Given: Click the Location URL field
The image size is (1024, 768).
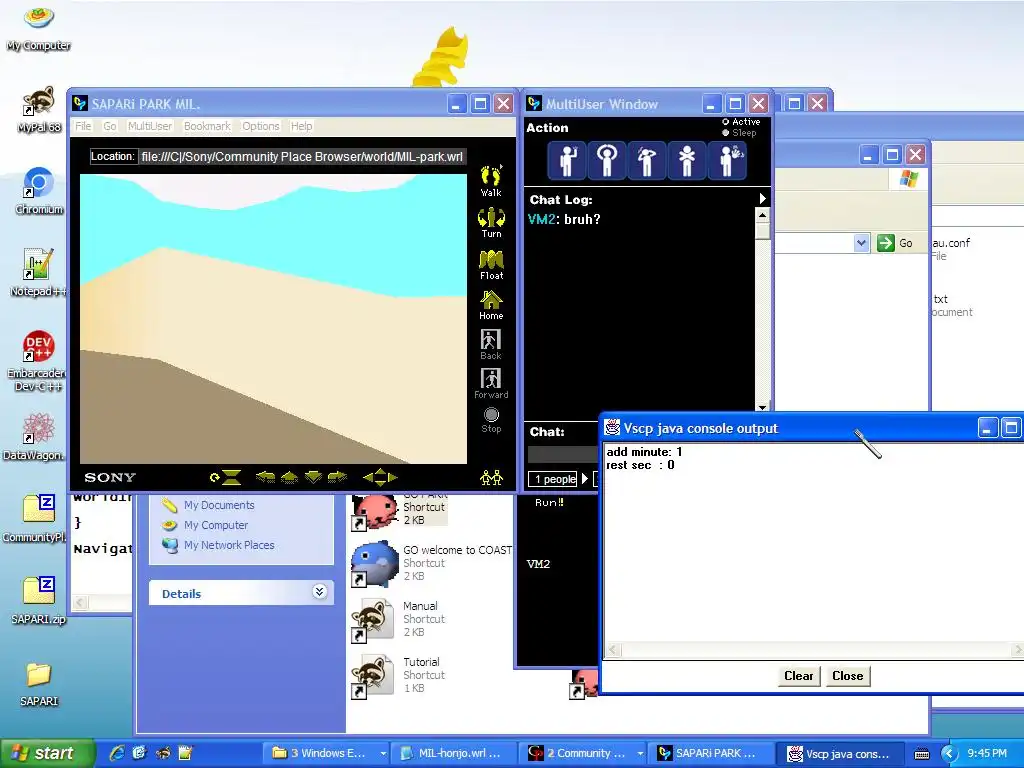Looking at the screenshot, I should pyautogui.click(x=302, y=157).
